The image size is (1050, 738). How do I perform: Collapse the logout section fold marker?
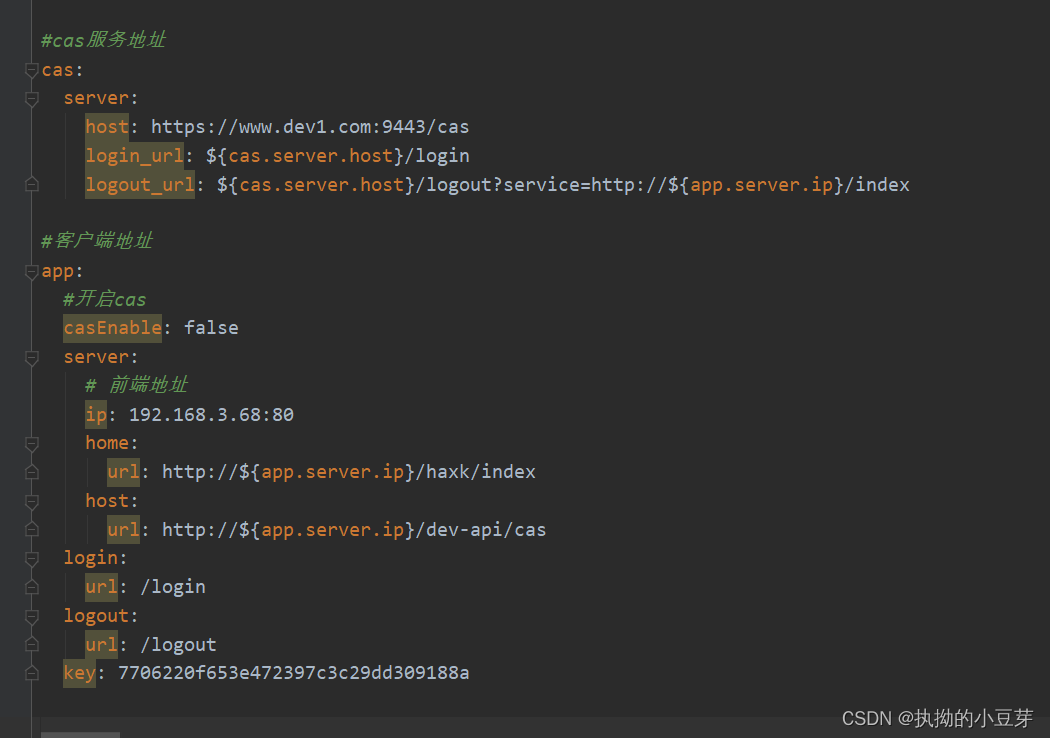coord(31,615)
